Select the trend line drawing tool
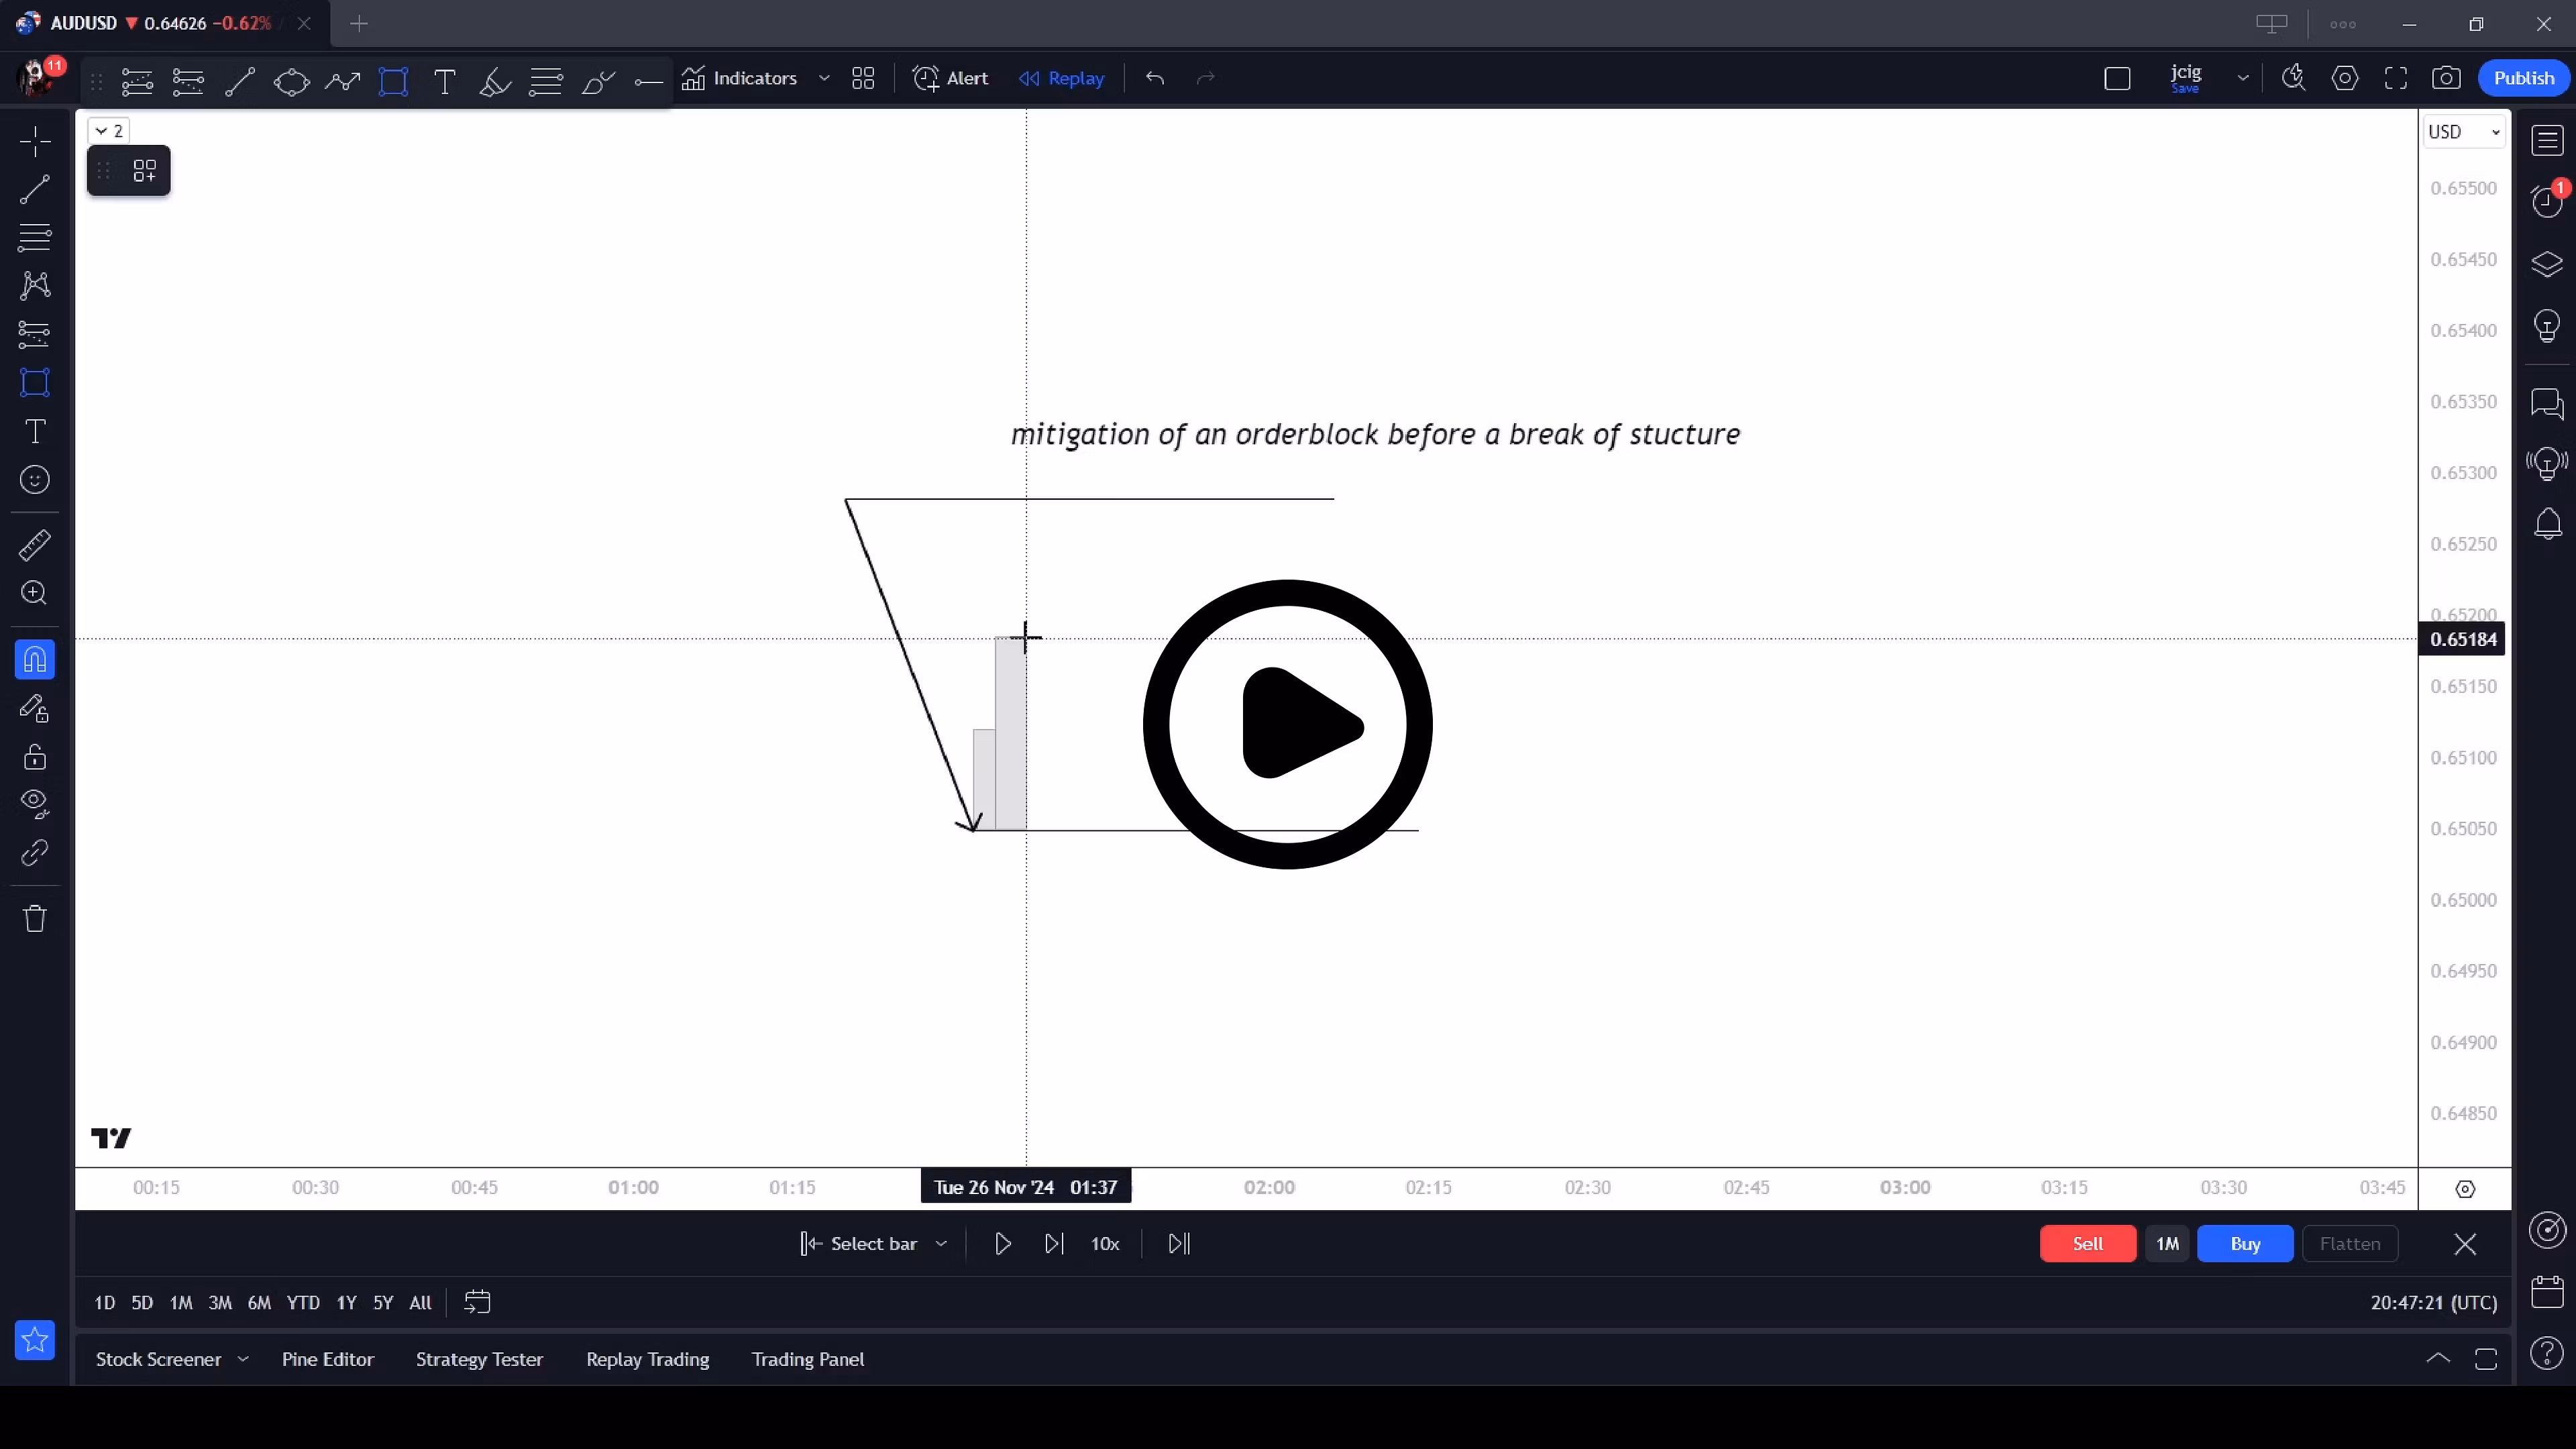Viewport: 2576px width, 1449px height. coord(35,189)
